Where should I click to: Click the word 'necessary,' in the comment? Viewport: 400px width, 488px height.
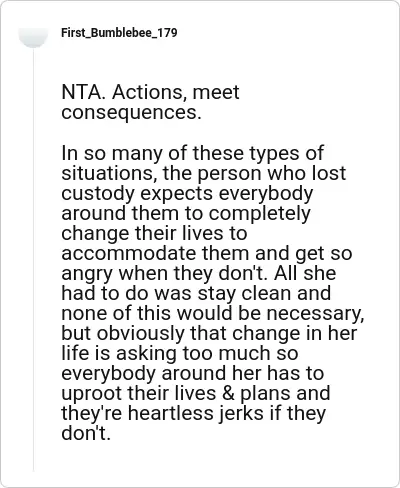click(x=312, y=314)
